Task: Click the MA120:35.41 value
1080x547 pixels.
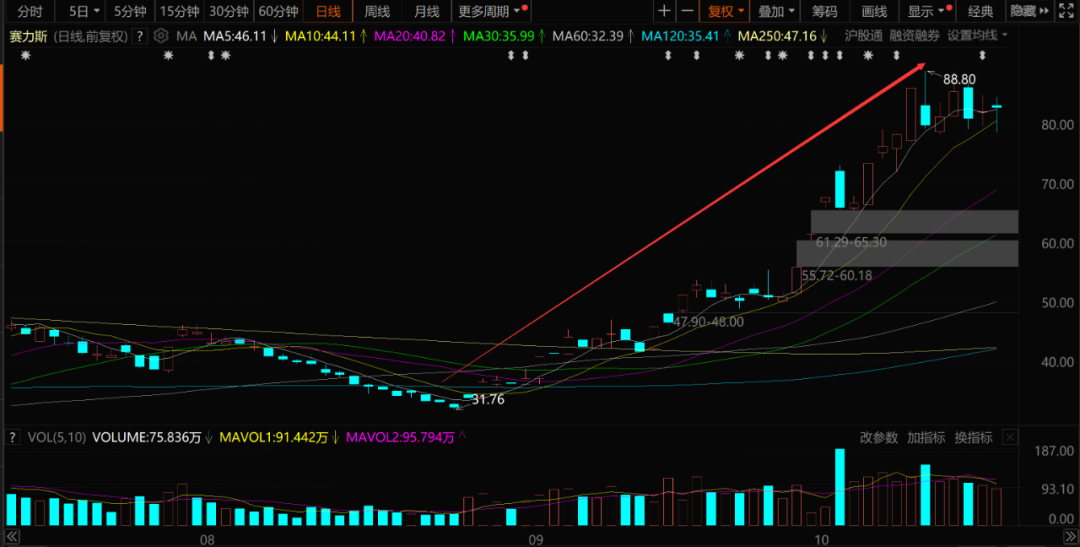Action: coord(681,36)
